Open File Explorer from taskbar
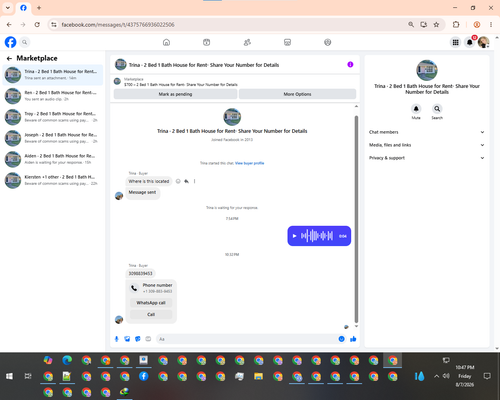 tap(258, 376)
